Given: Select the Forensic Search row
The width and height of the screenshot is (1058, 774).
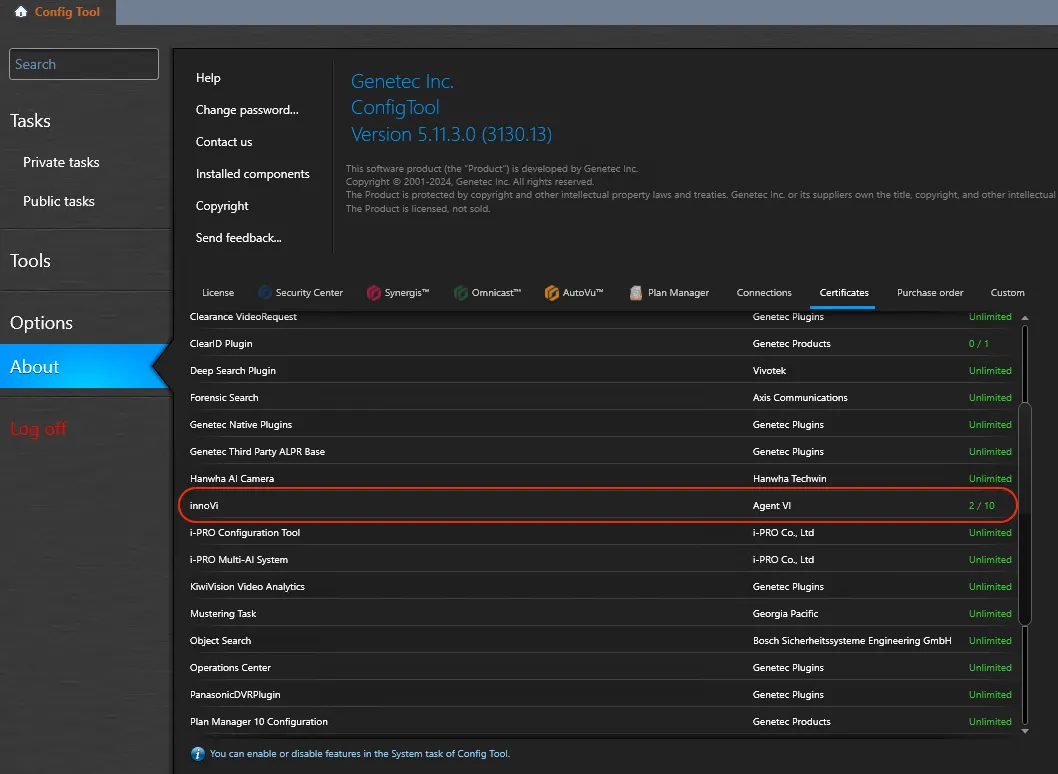Looking at the screenshot, I should 601,397.
